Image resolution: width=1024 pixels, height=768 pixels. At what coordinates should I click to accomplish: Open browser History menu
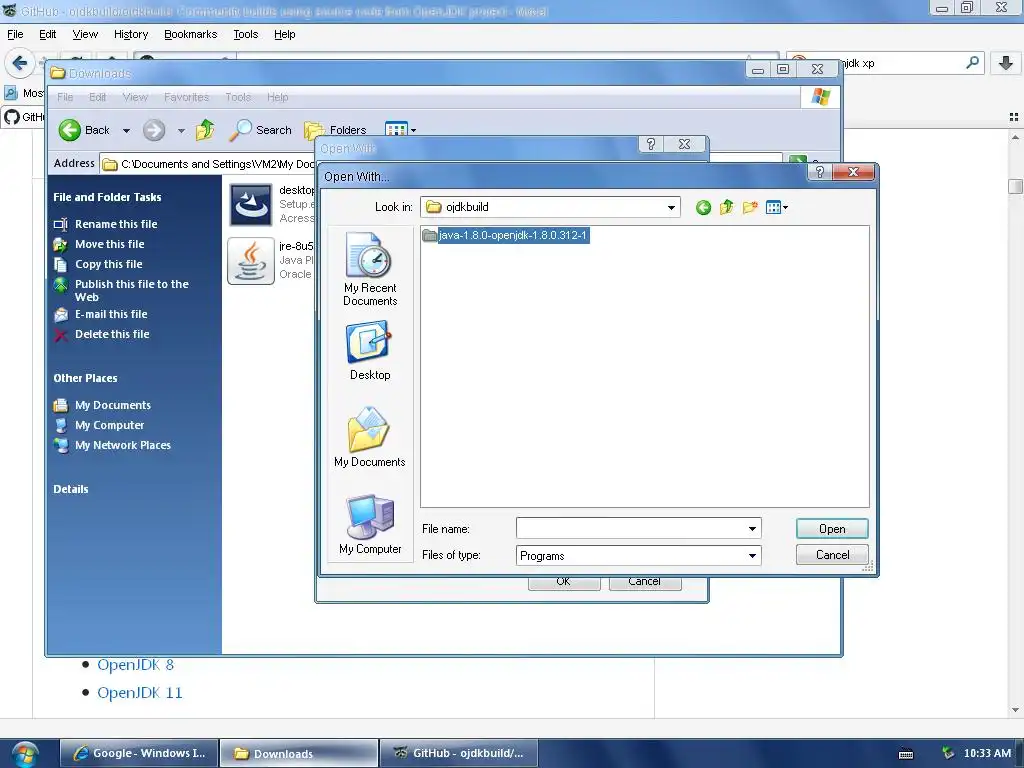131,34
